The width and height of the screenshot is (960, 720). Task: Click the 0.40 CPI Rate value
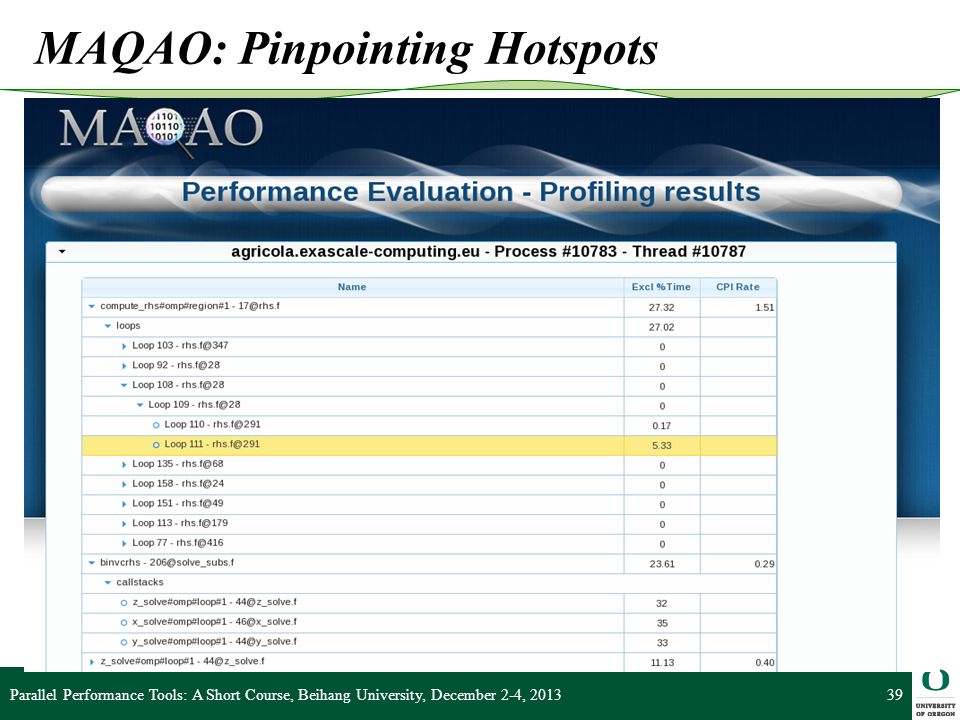coord(764,662)
